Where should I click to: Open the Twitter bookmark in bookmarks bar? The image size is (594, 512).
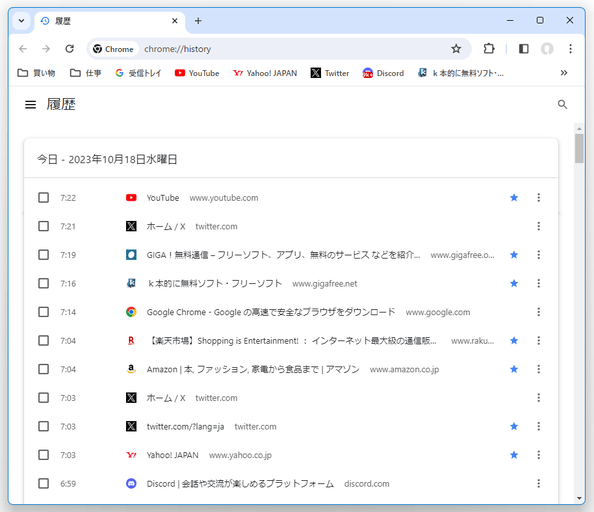[330, 73]
